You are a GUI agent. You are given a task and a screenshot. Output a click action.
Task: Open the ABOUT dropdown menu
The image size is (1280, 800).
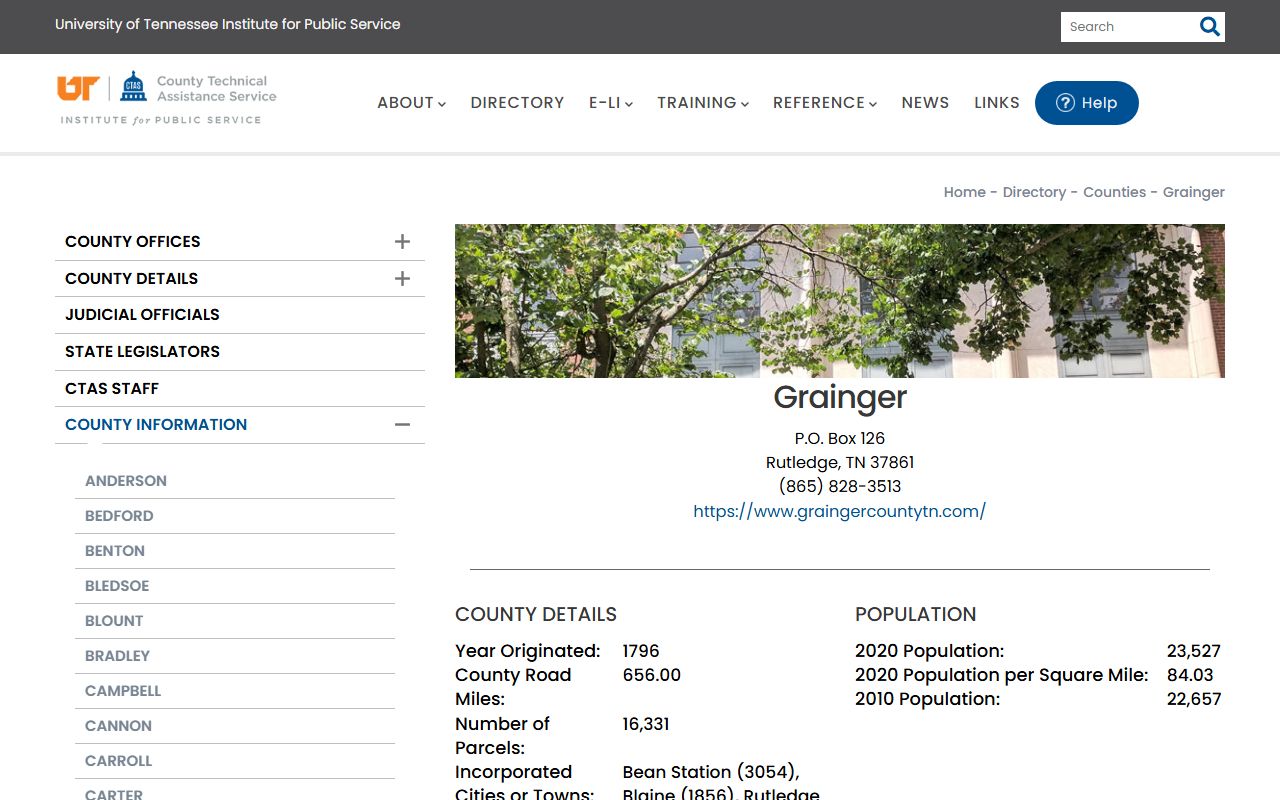(x=411, y=103)
